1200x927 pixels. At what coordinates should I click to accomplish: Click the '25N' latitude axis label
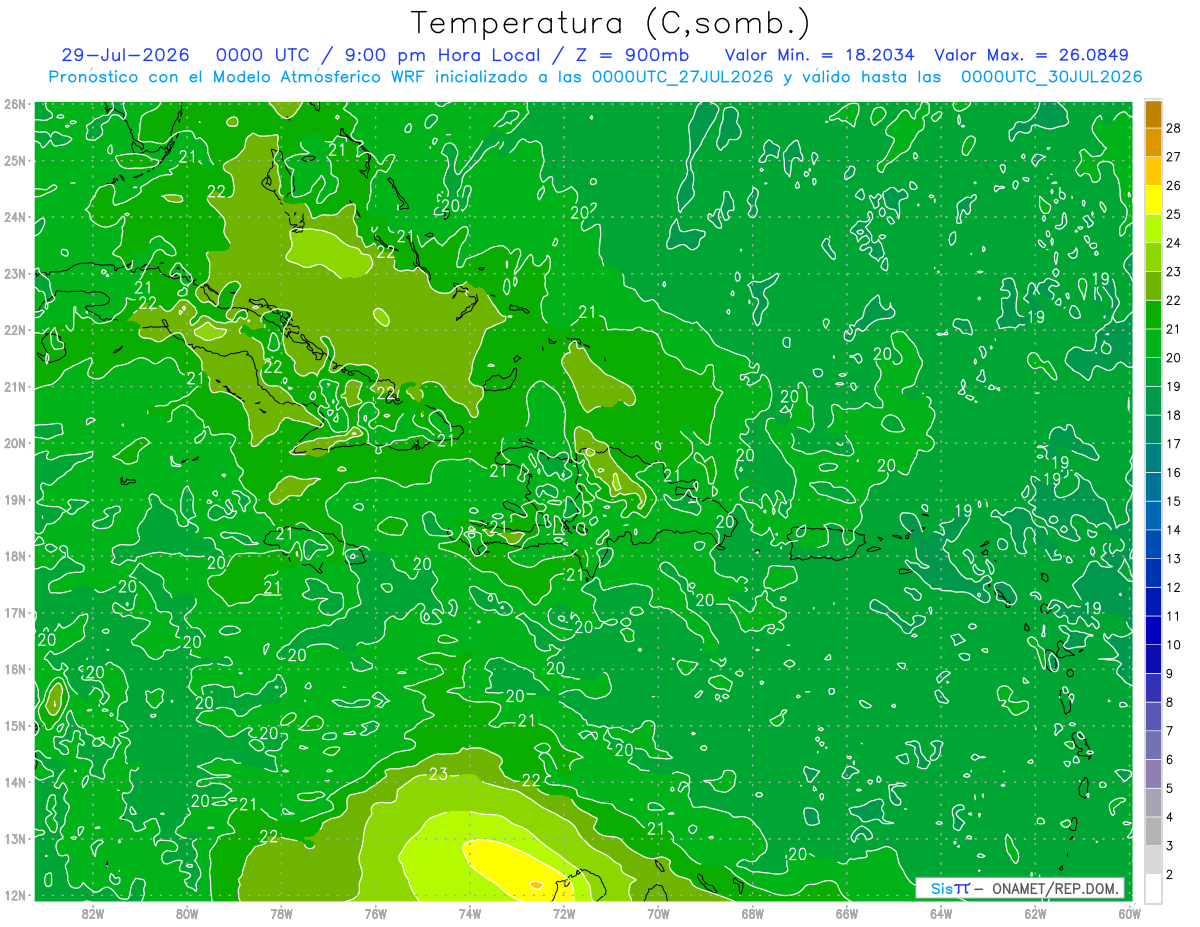tap(14, 160)
